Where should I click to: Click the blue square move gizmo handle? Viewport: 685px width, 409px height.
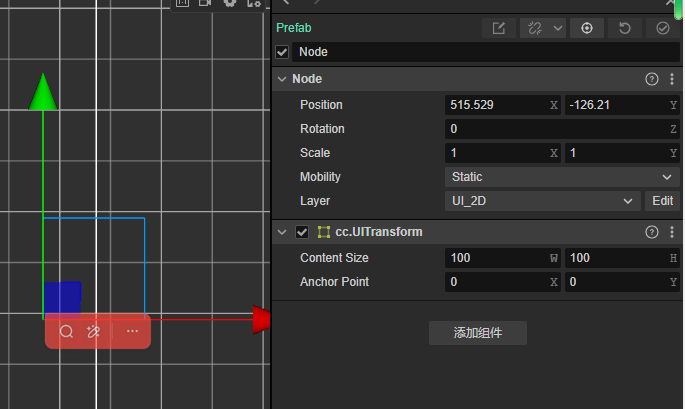62,297
